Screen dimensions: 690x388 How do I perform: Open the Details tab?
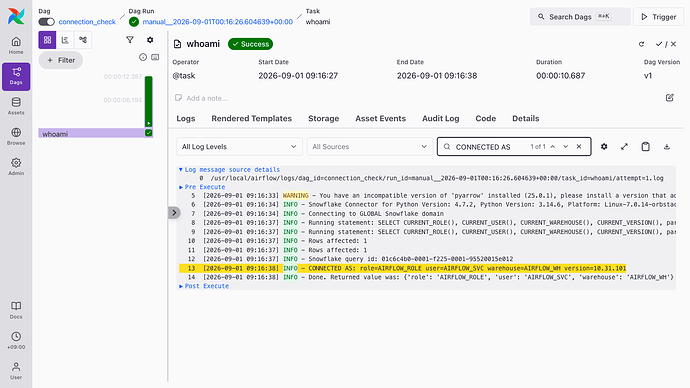tap(525, 118)
